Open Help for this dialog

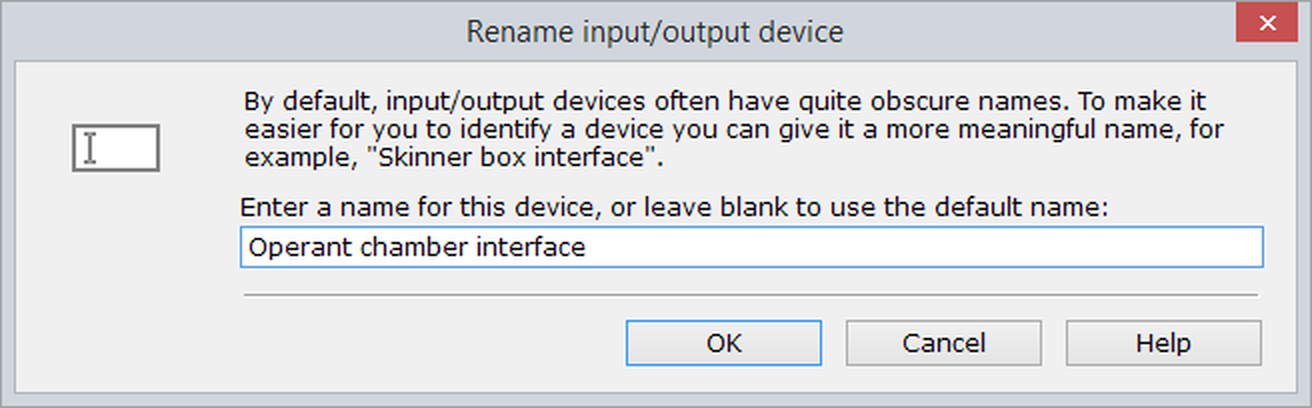pos(1163,343)
